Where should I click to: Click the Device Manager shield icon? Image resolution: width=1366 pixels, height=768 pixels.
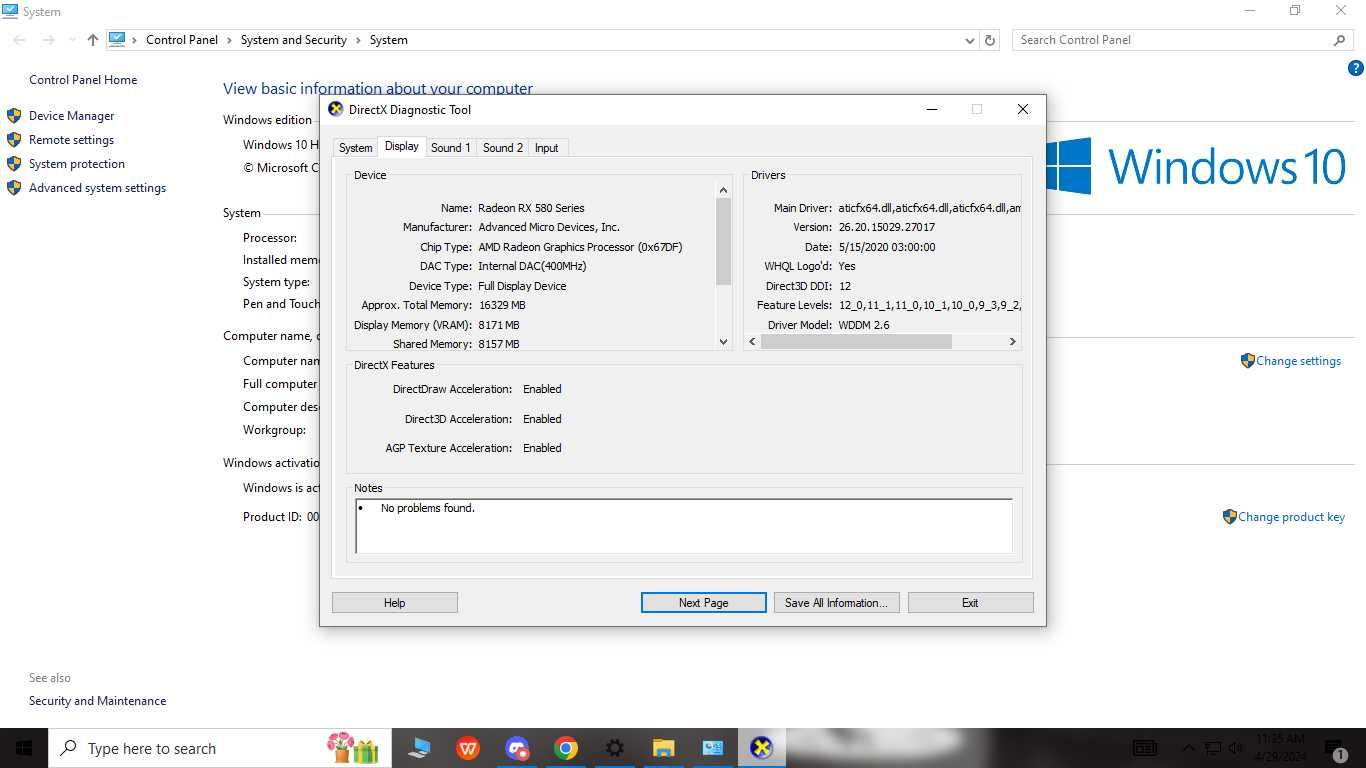pyautogui.click(x=14, y=116)
